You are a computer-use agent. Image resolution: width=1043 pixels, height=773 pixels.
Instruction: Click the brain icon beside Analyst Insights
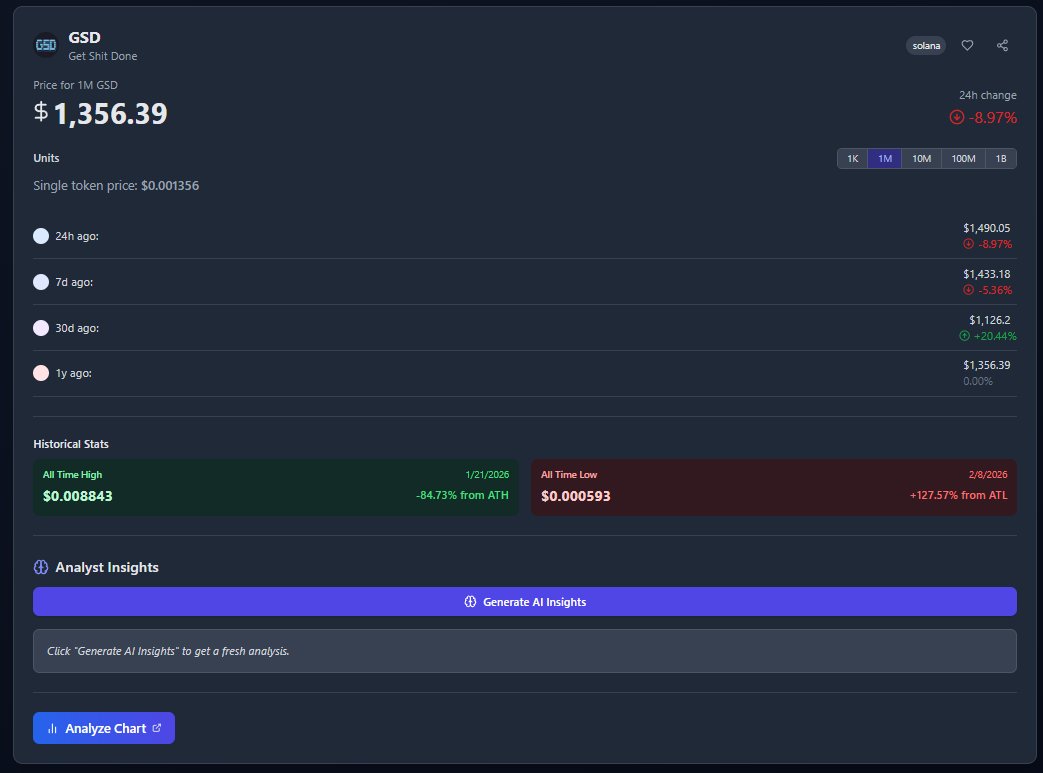tap(41, 567)
